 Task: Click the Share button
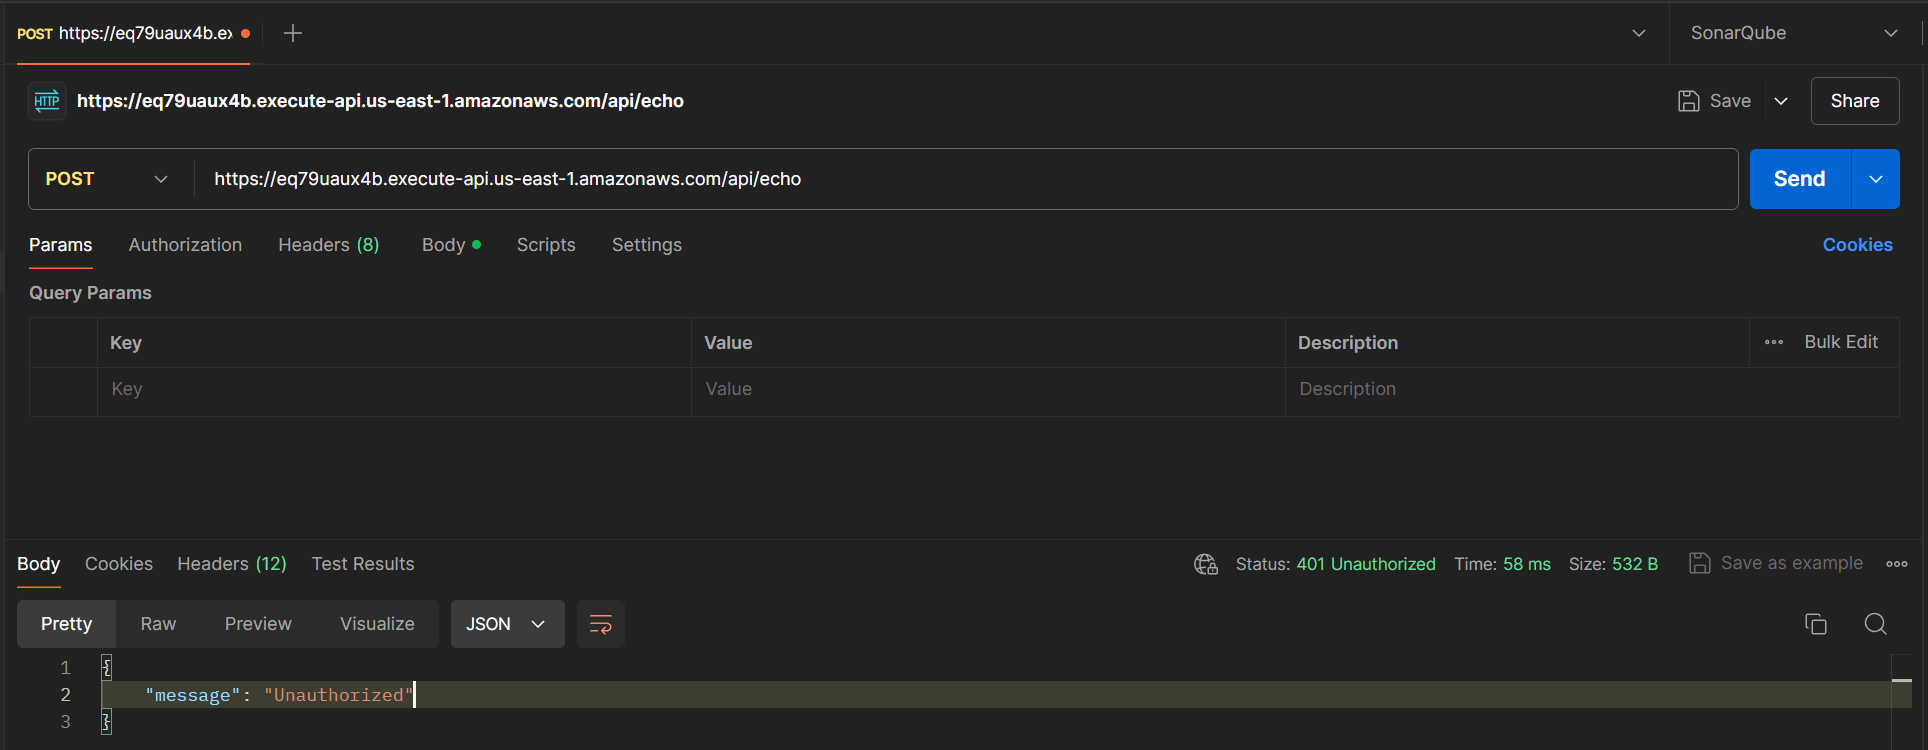click(x=1855, y=101)
